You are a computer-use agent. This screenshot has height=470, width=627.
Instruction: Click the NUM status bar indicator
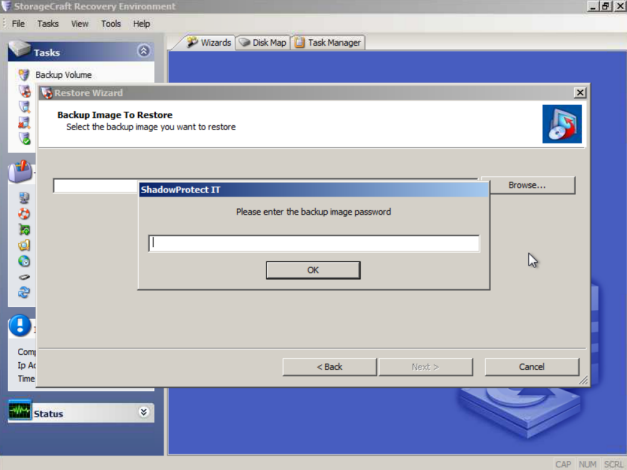587,464
